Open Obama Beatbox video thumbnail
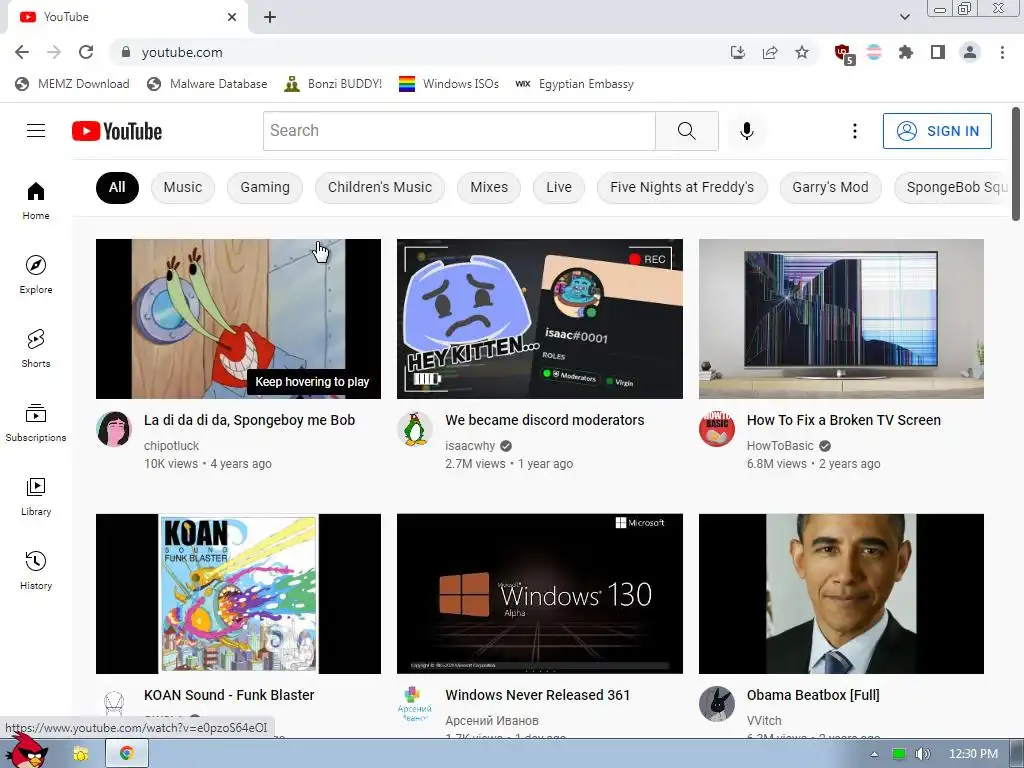1024x768 pixels. pyautogui.click(x=841, y=594)
